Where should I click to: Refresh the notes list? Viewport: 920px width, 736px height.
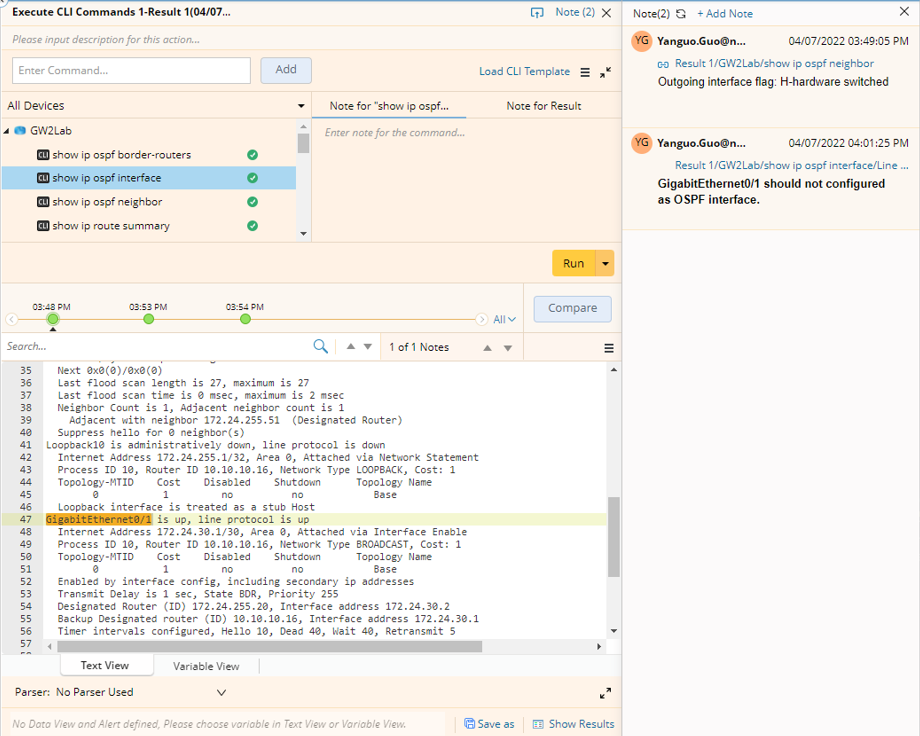681,13
